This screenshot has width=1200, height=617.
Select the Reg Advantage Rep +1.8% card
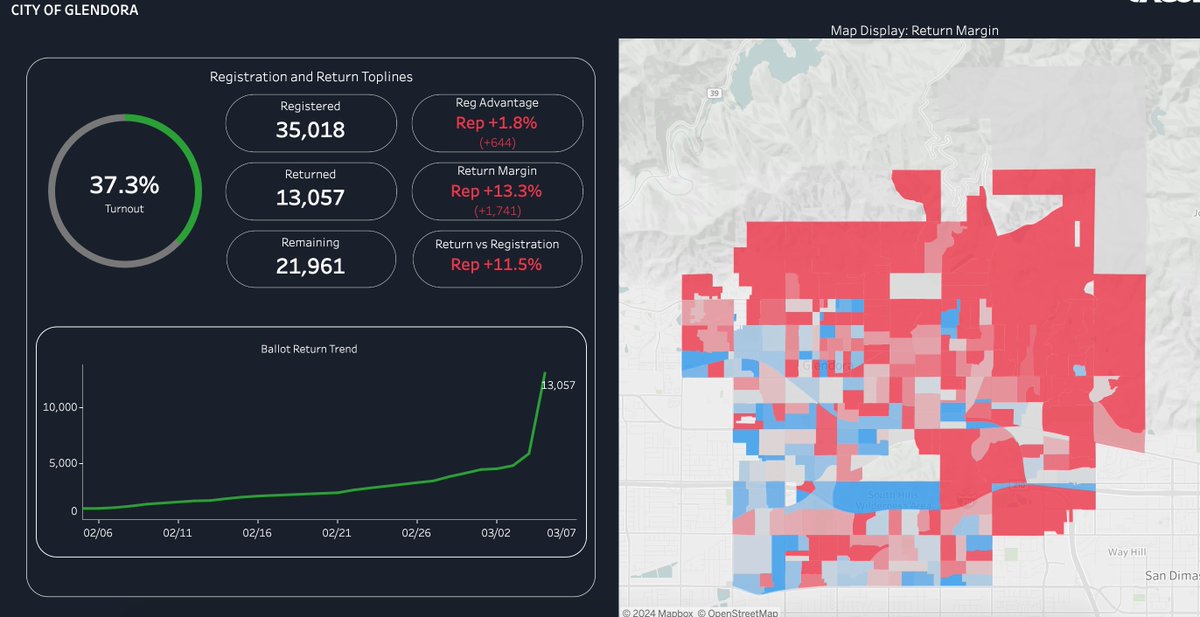click(x=497, y=122)
